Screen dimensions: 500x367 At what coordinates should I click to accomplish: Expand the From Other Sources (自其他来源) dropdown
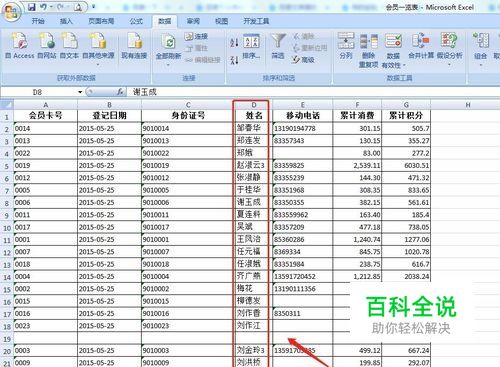tap(98, 64)
